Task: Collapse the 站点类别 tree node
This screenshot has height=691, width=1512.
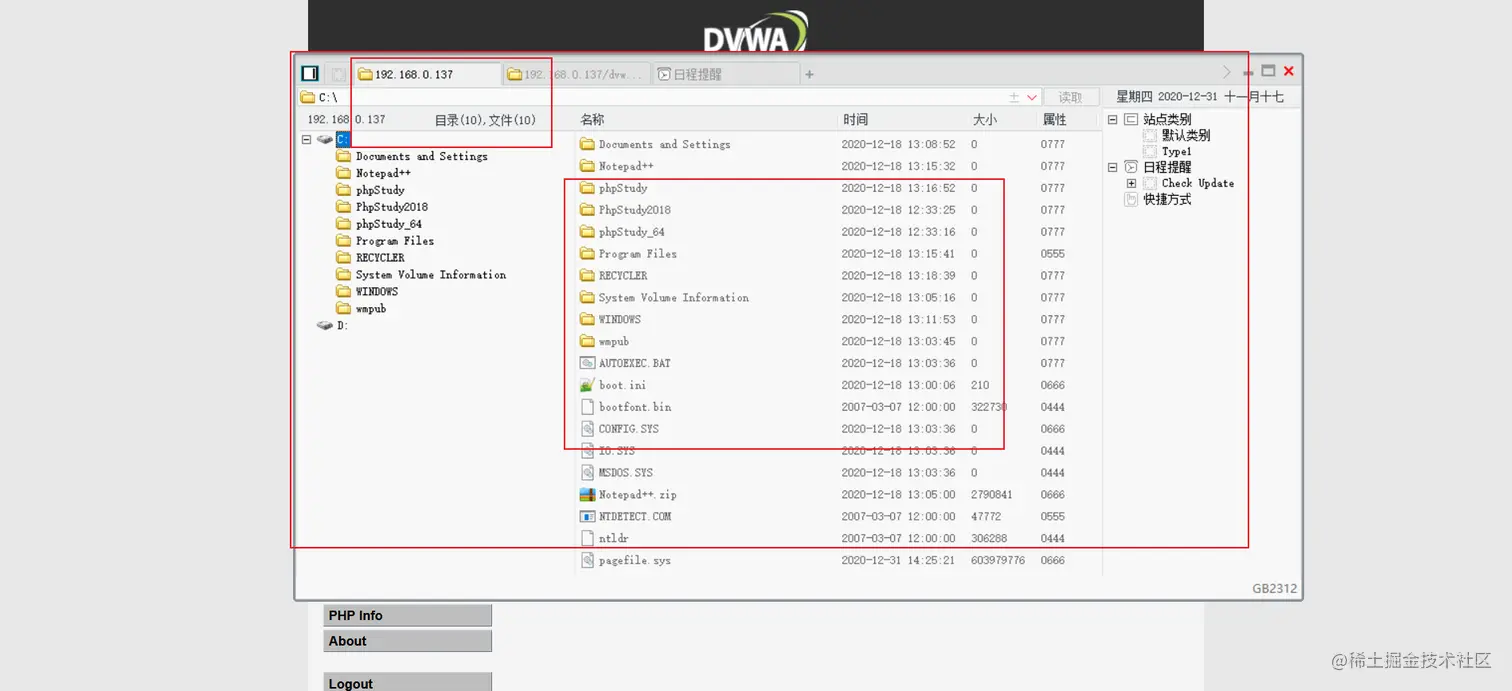Action: pyautogui.click(x=1112, y=119)
